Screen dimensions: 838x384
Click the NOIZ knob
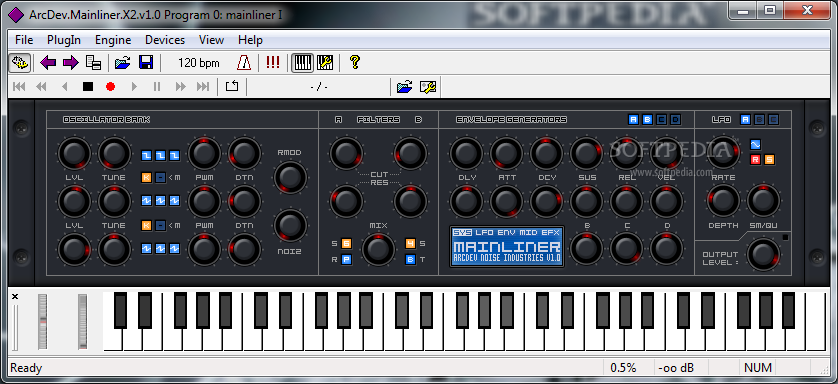[290, 225]
